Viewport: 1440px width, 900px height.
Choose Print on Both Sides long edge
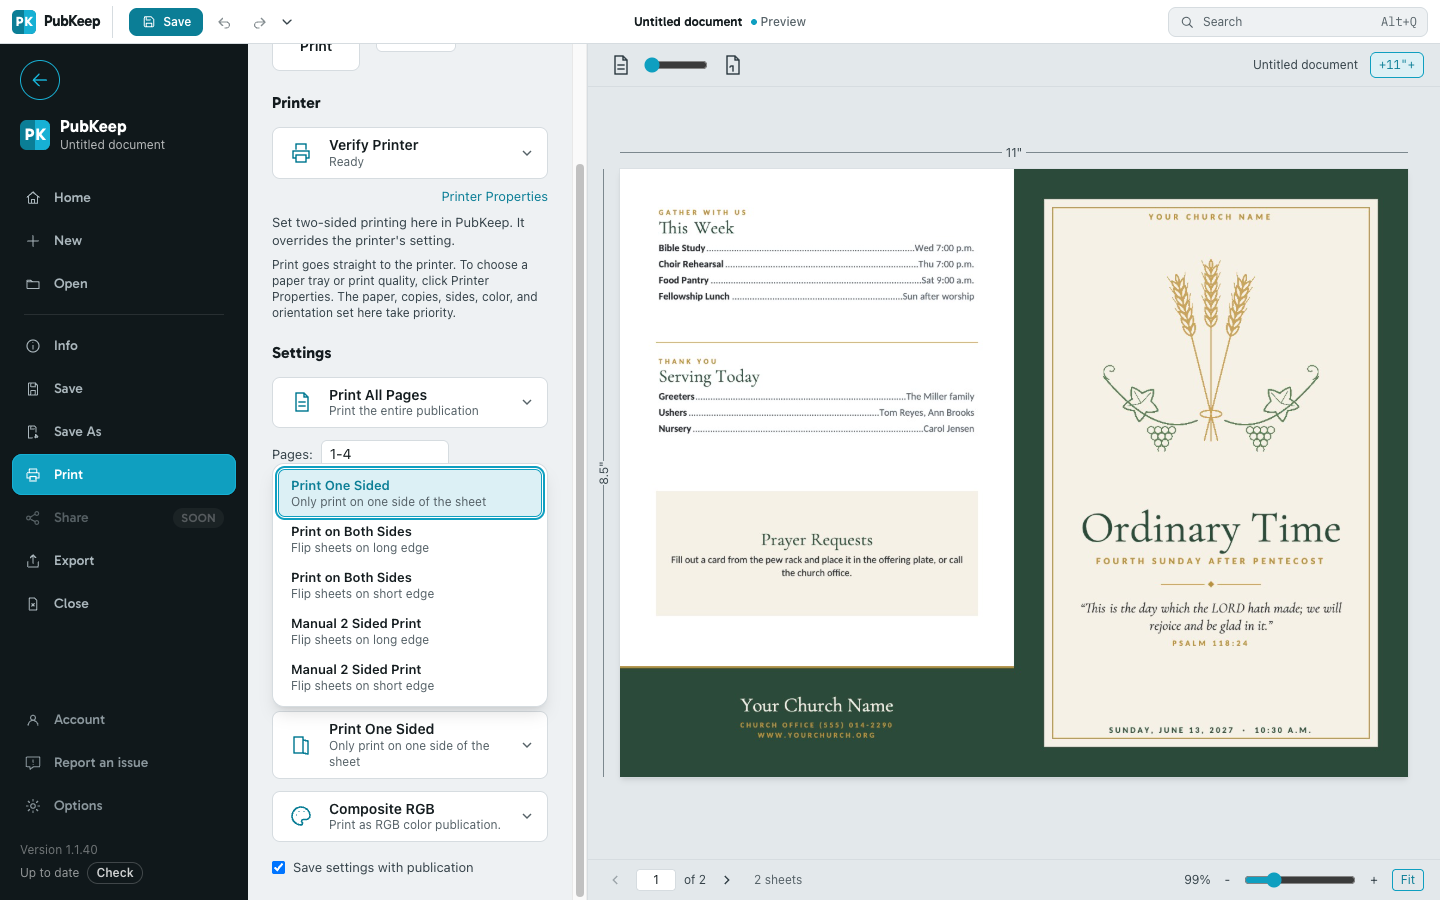410,539
